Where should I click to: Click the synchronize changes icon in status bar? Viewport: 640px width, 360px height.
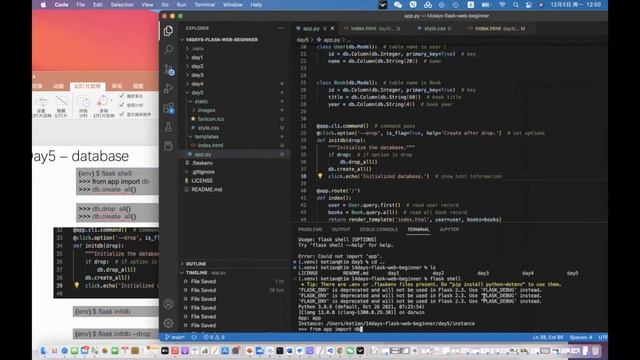click(x=194, y=337)
